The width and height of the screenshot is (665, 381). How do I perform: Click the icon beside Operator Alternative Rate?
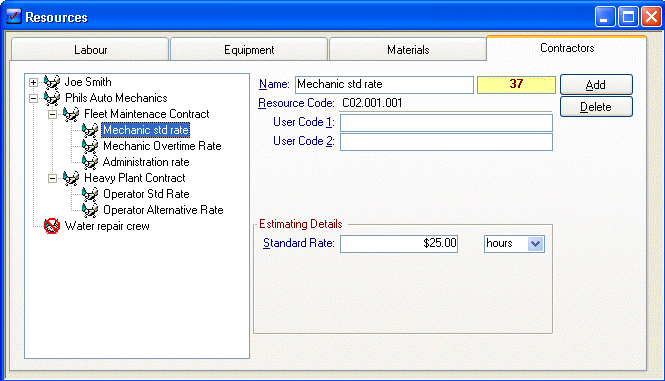click(x=90, y=210)
